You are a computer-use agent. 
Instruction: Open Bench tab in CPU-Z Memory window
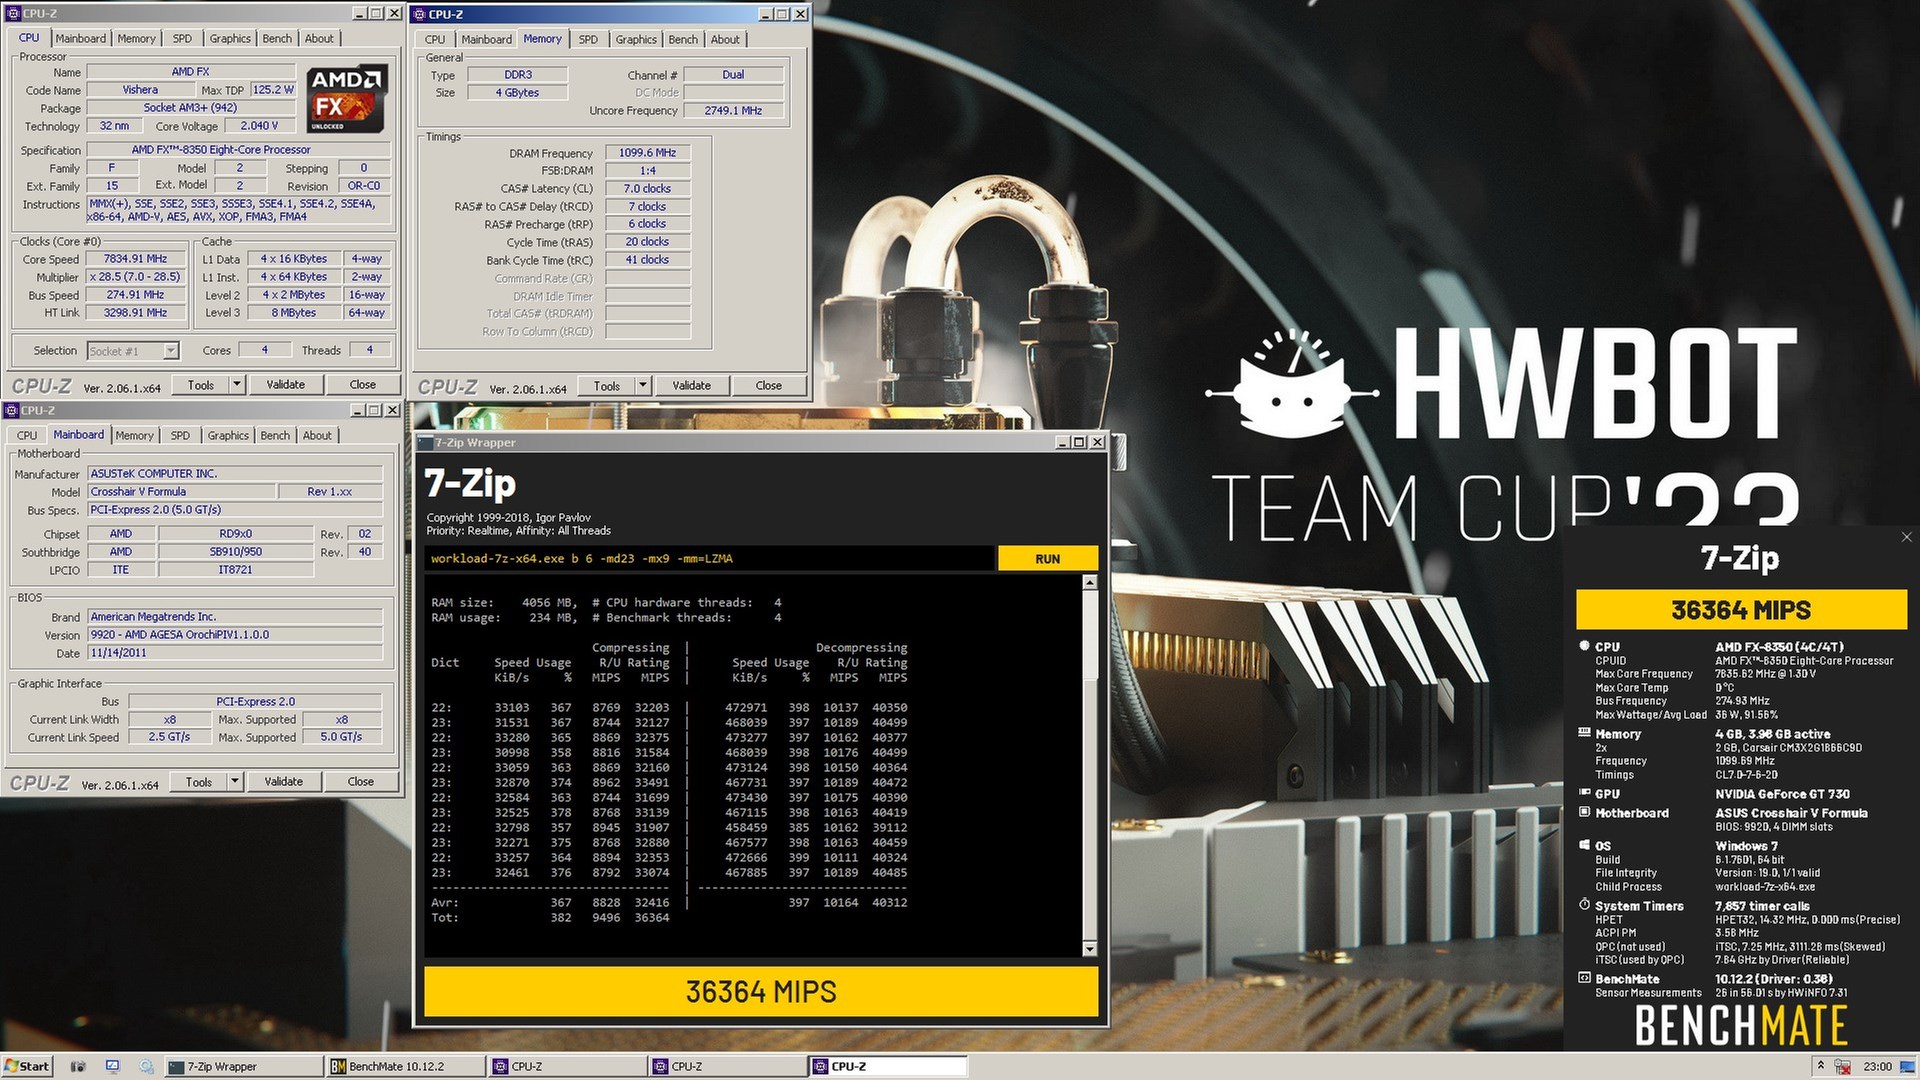(x=683, y=39)
